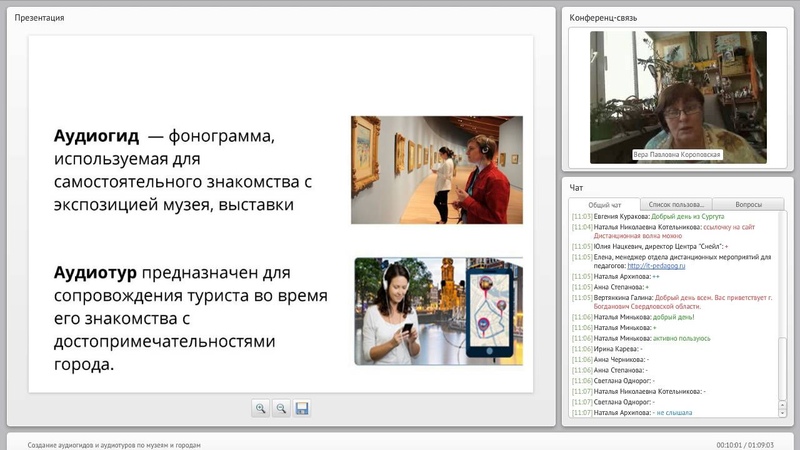Switch to the Общий чат tab
The width and height of the screenshot is (800, 450).
pyautogui.click(x=604, y=204)
